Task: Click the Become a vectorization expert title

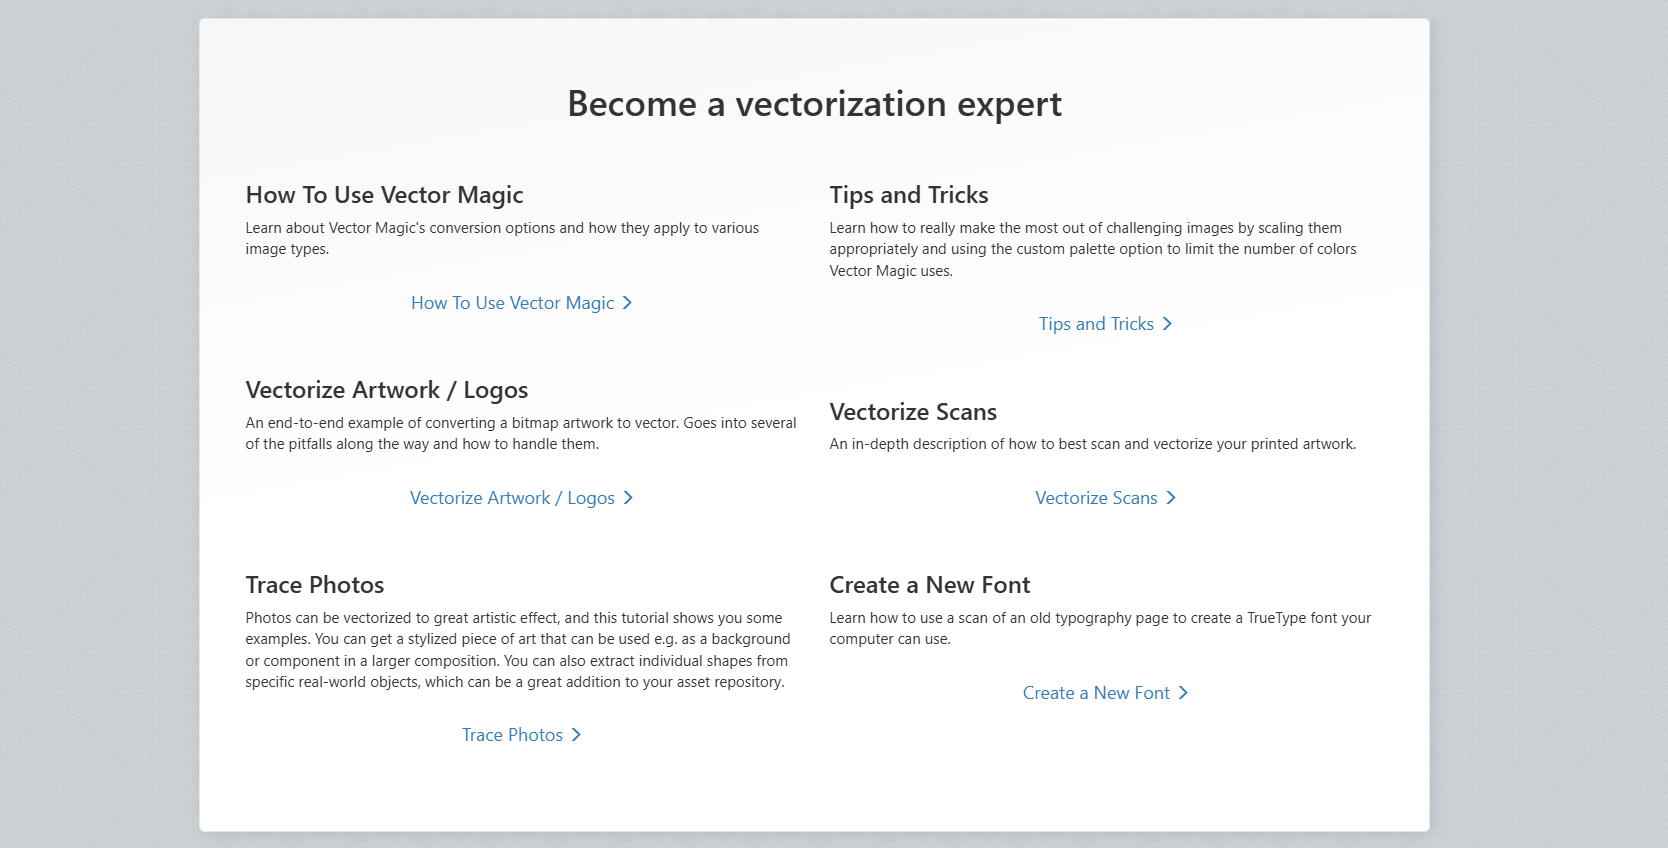Action: tap(815, 103)
